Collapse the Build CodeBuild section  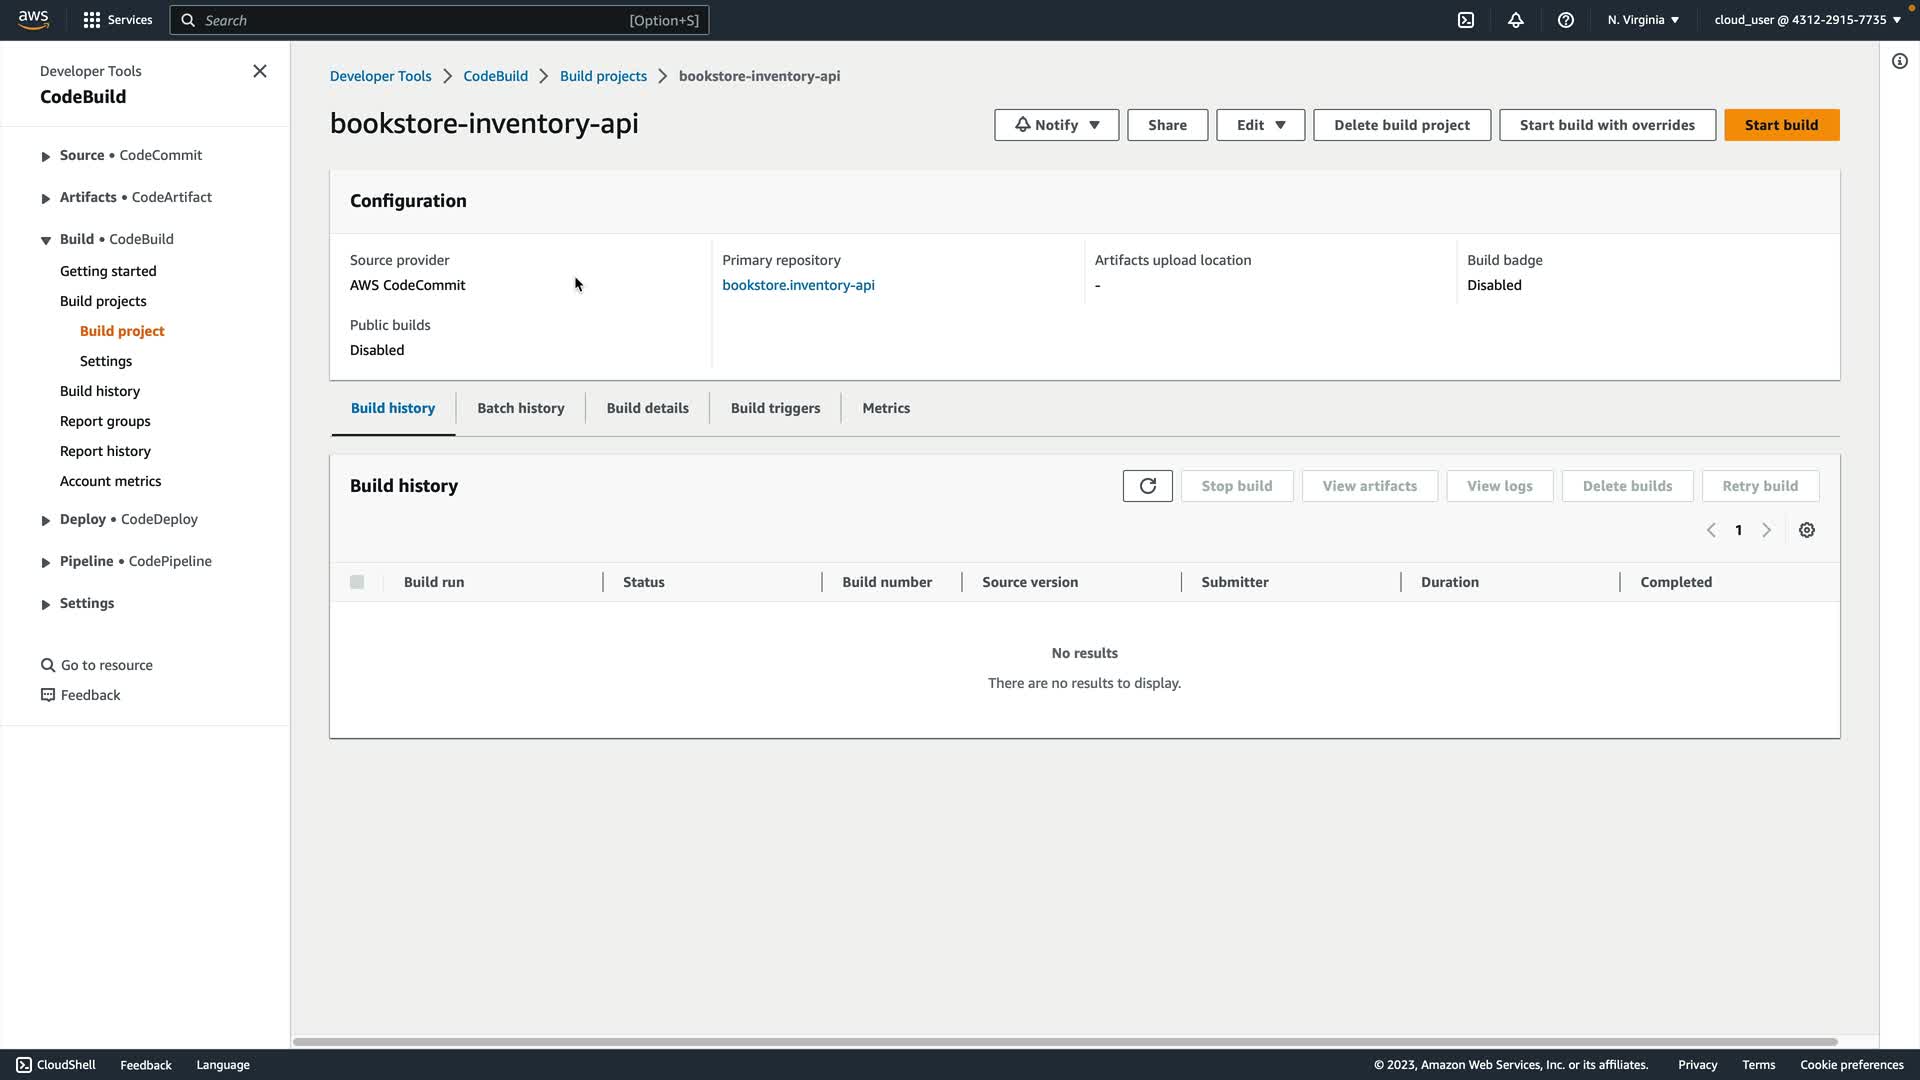[46, 240]
